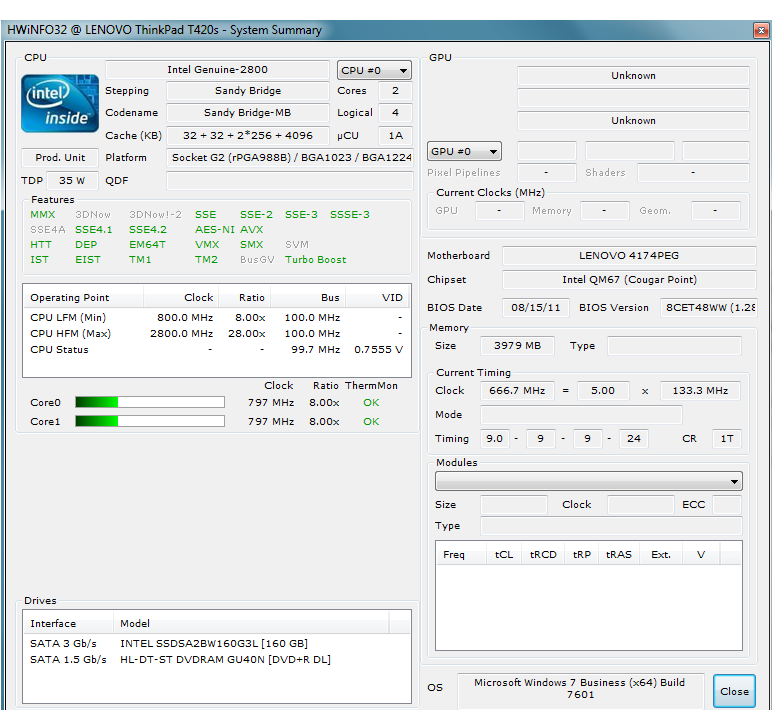Click the greyed SVM feature label
The width and height of the screenshot is (772, 710).
pos(297,245)
